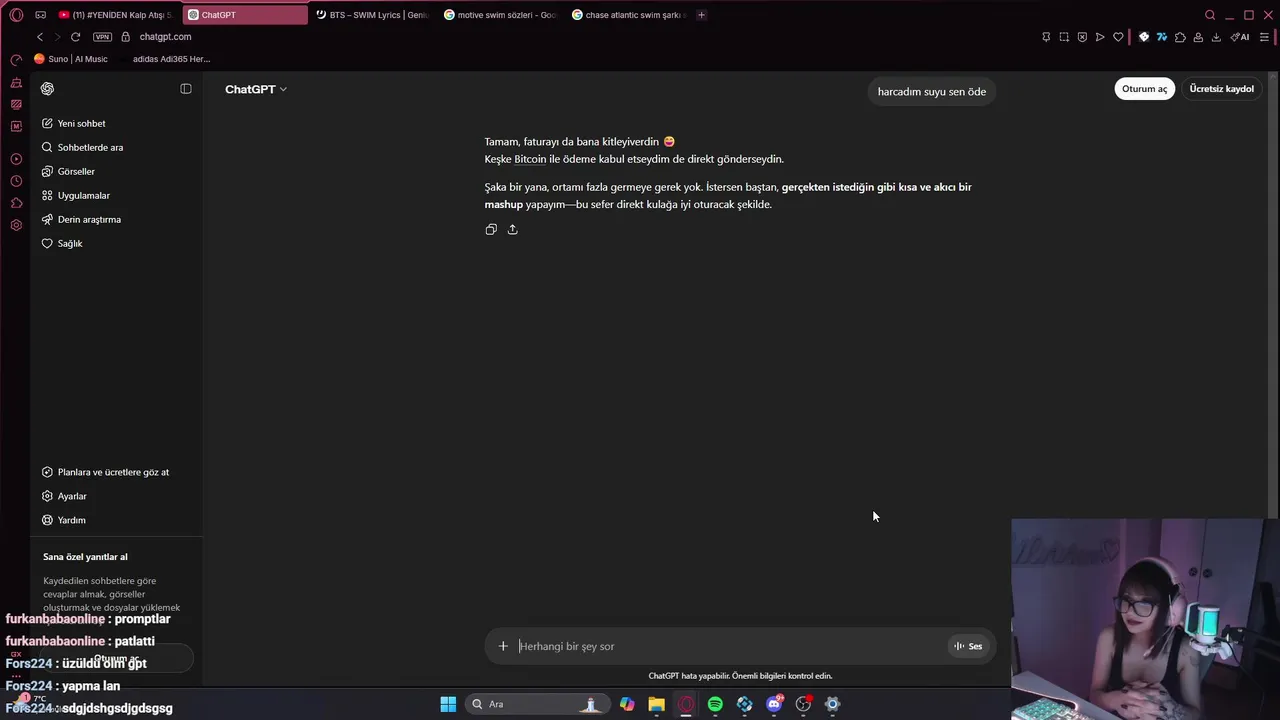Toggle the VPN badge in address bar
The width and height of the screenshot is (1280, 720).
point(102,37)
